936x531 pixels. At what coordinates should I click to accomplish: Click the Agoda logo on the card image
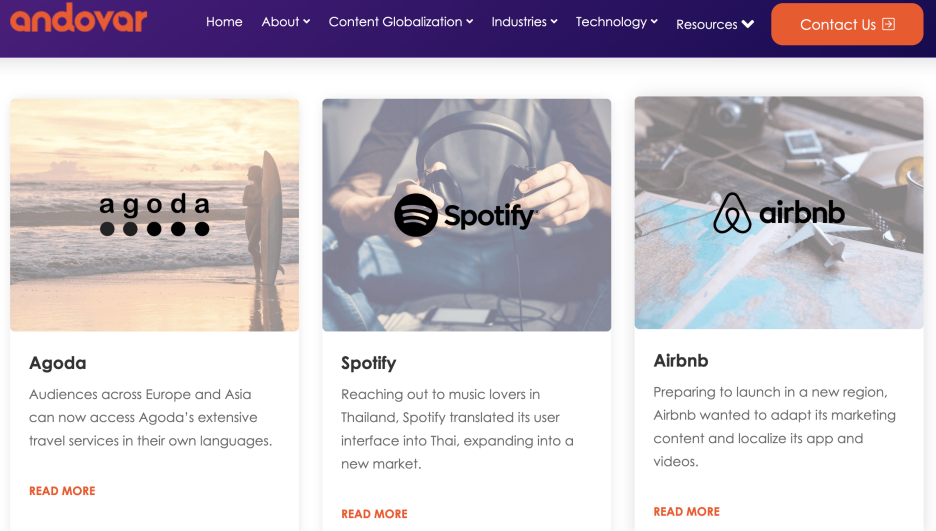pos(154,215)
